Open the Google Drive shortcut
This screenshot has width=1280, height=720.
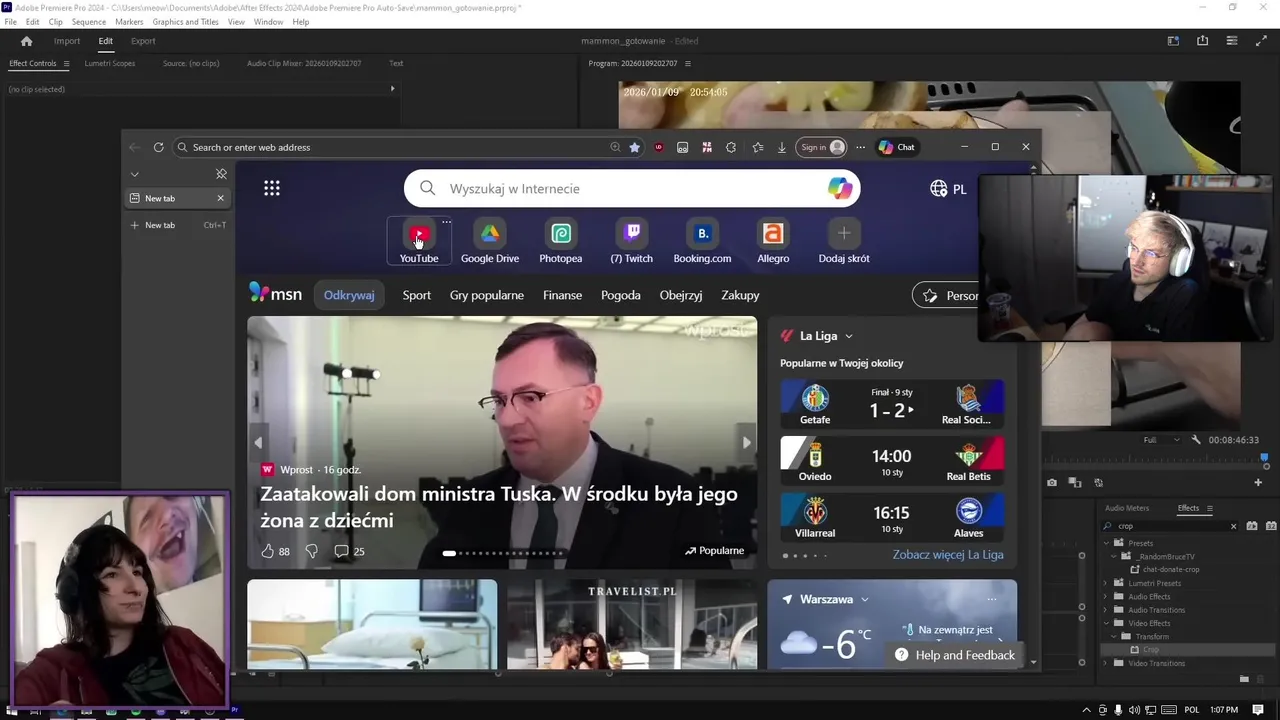[490, 242]
